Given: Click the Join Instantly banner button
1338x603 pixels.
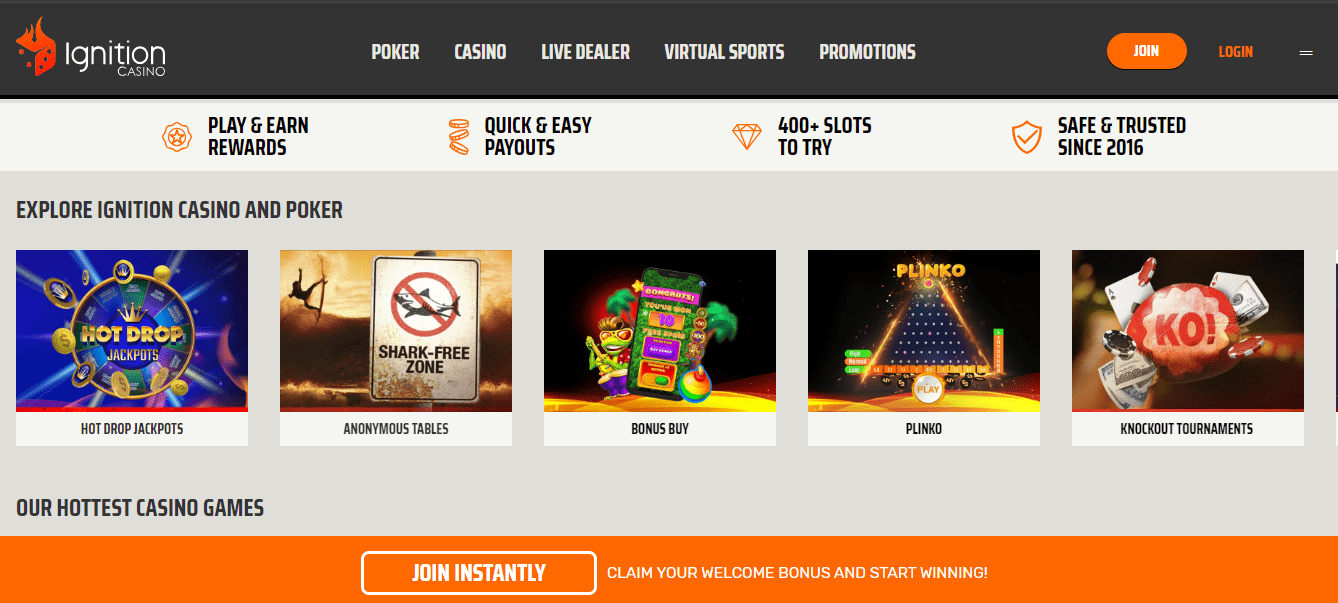Looking at the screenshot, I should [x=479, y=573].
